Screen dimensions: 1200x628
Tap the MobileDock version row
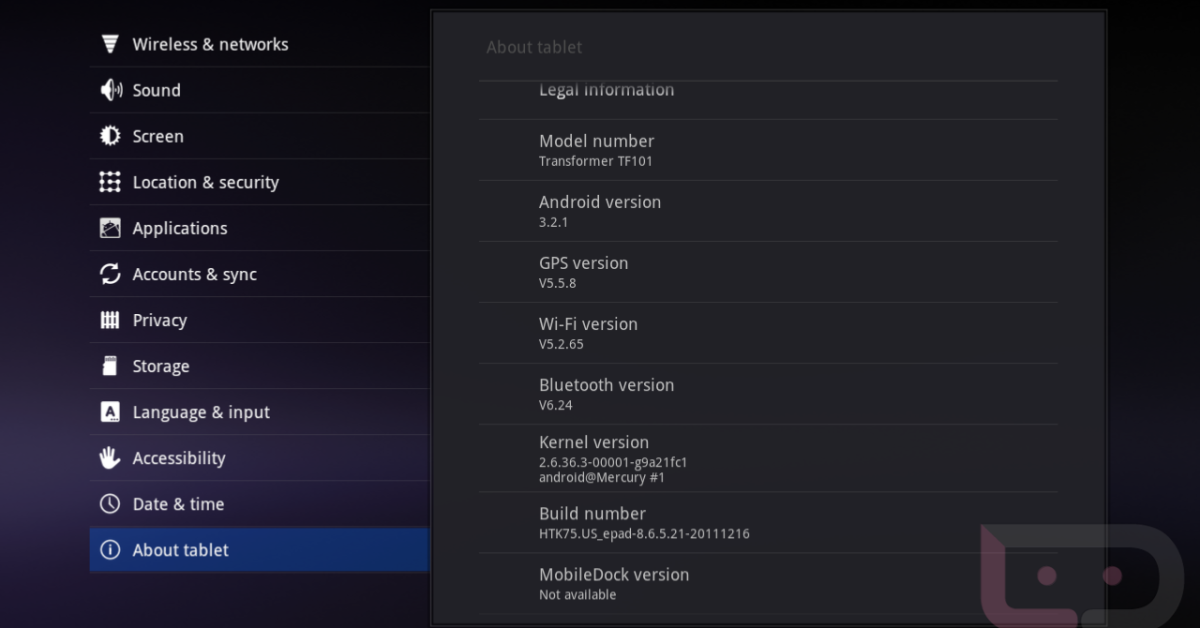pos(767,584)
